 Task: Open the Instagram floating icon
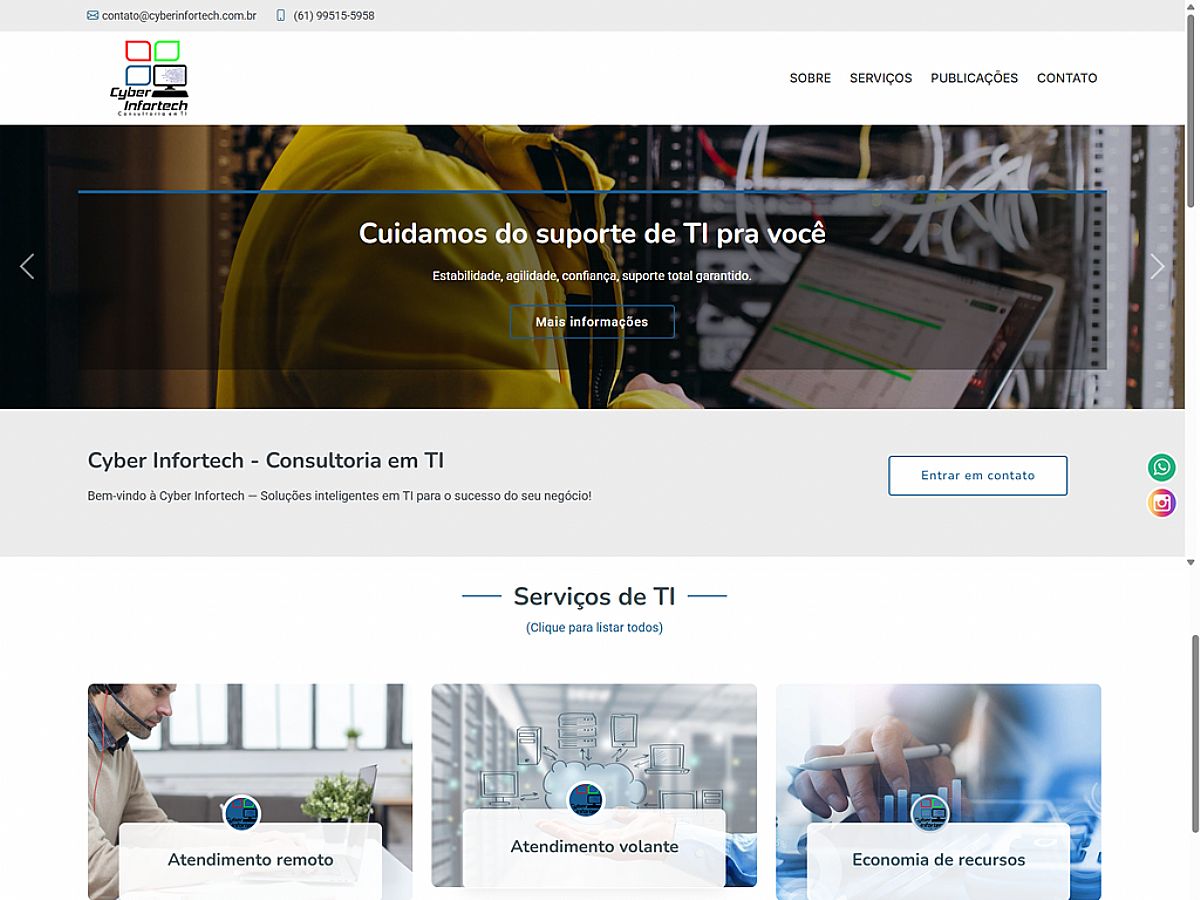[x=1162, y=503]
